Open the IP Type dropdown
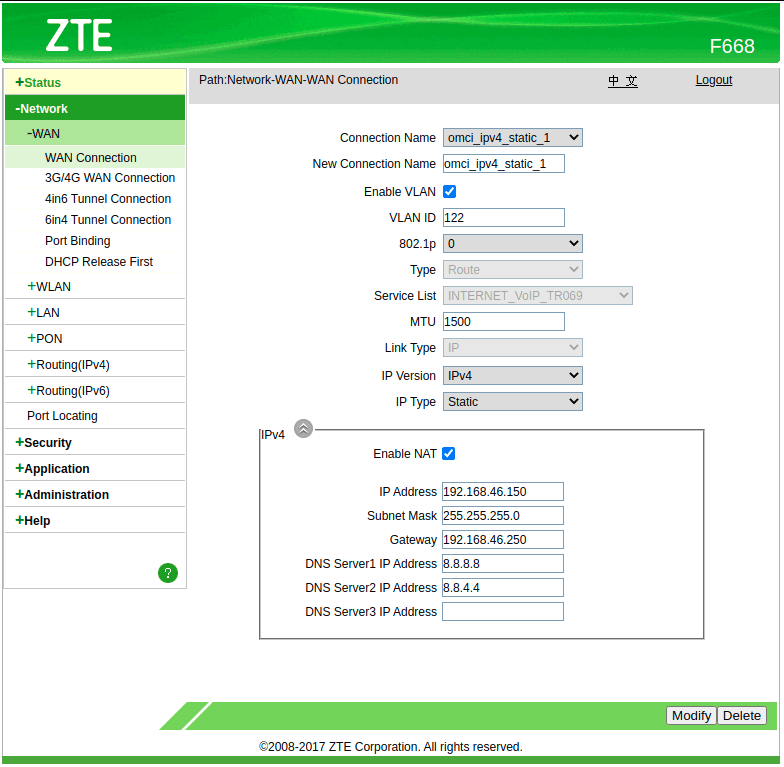784x767 pixels. (x=512, y=402)
